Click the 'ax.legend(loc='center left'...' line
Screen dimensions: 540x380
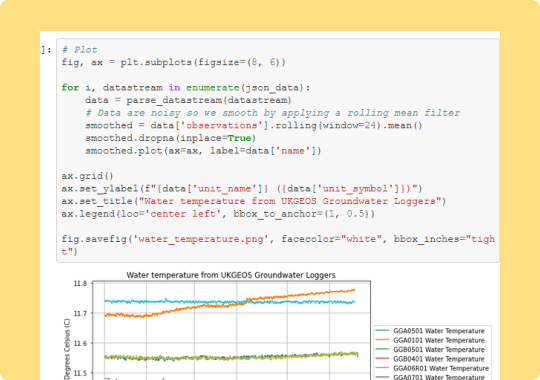[218, 214]
